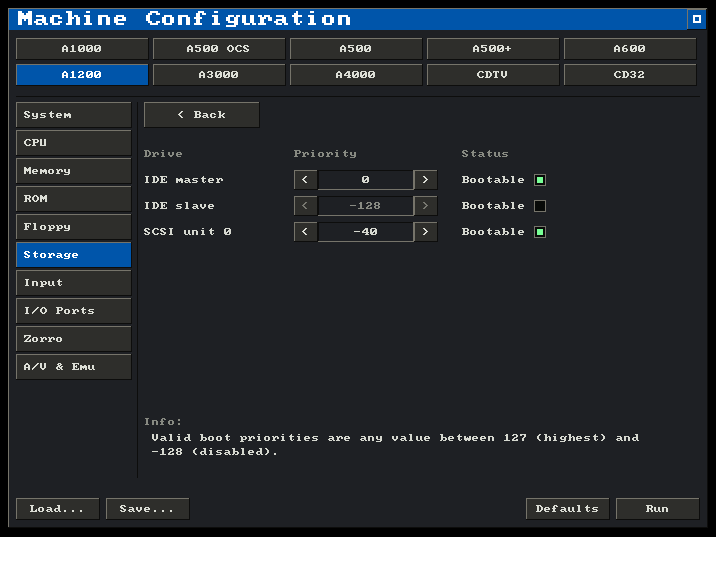Screen dimensions: 716x581
Task: Open the ROM settings page
Action: (74, 199)
